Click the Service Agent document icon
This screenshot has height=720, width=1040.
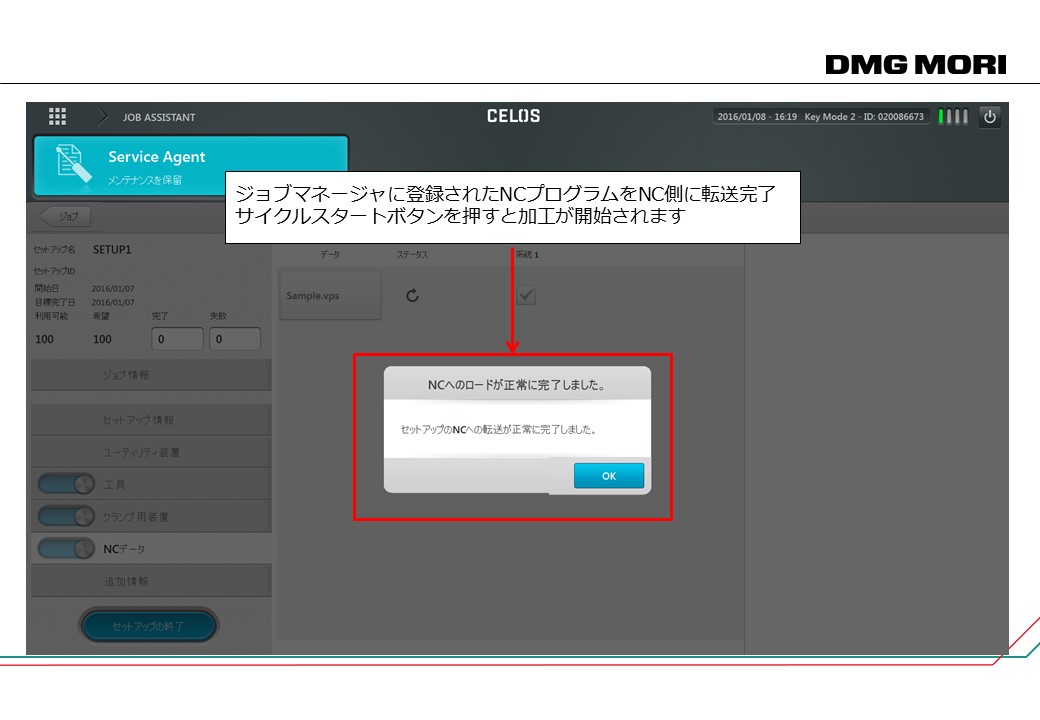[x=73, y=163]
